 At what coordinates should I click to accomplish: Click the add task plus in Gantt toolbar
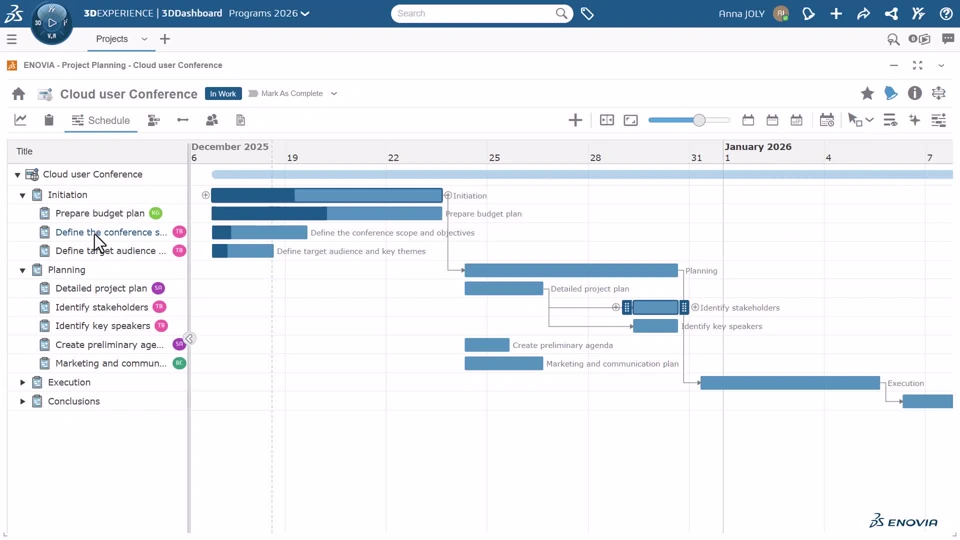click(575, 120)
